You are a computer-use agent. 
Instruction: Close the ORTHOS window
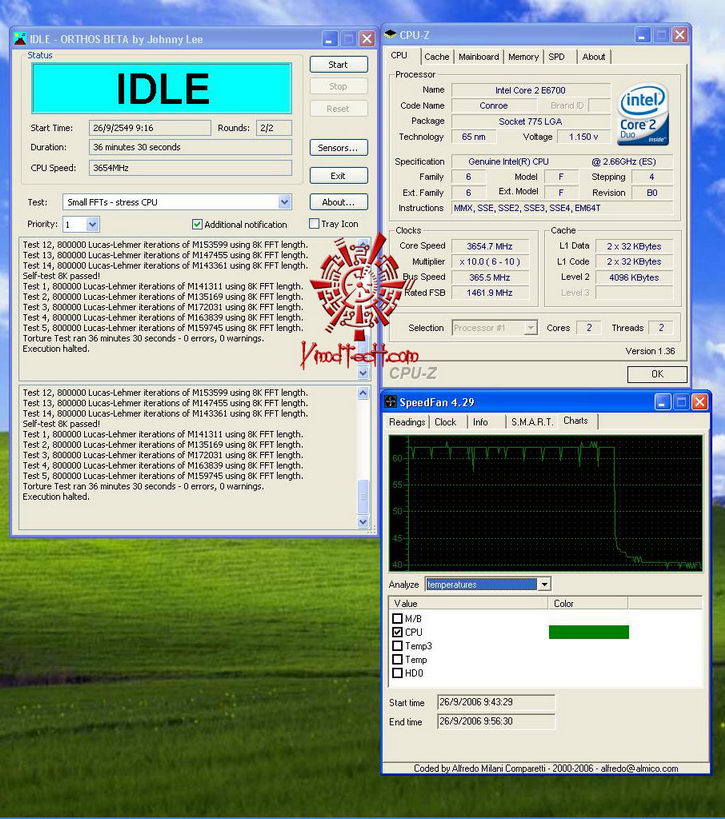[367, 39]
